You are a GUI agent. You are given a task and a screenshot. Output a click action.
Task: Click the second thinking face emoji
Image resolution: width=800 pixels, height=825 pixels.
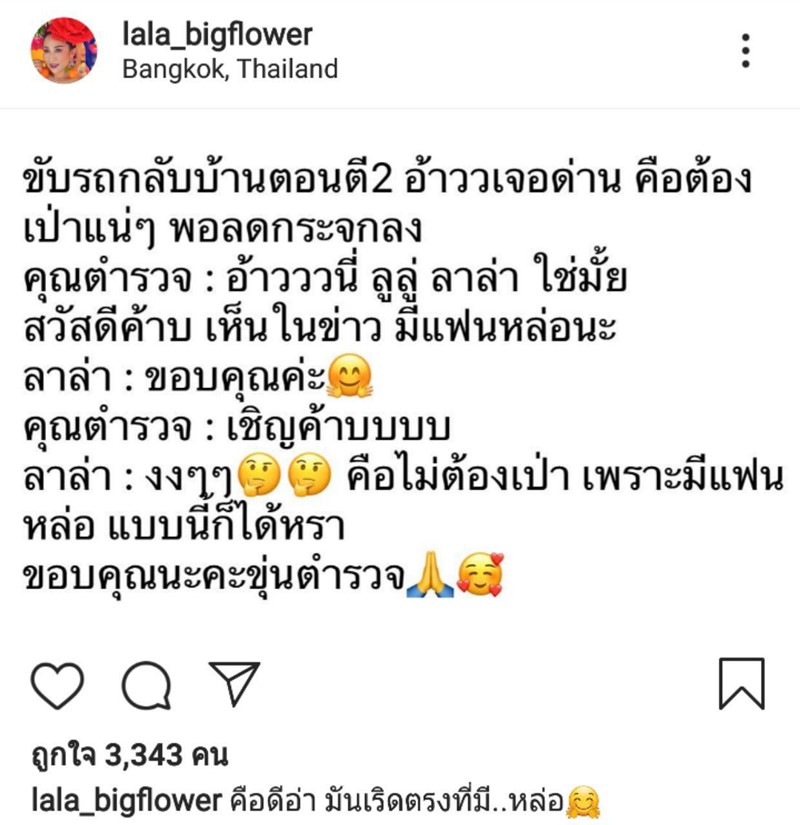309,475
